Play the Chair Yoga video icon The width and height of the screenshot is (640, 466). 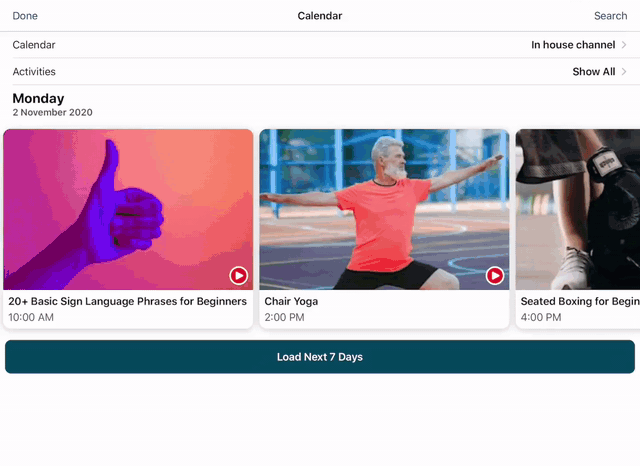495,276
